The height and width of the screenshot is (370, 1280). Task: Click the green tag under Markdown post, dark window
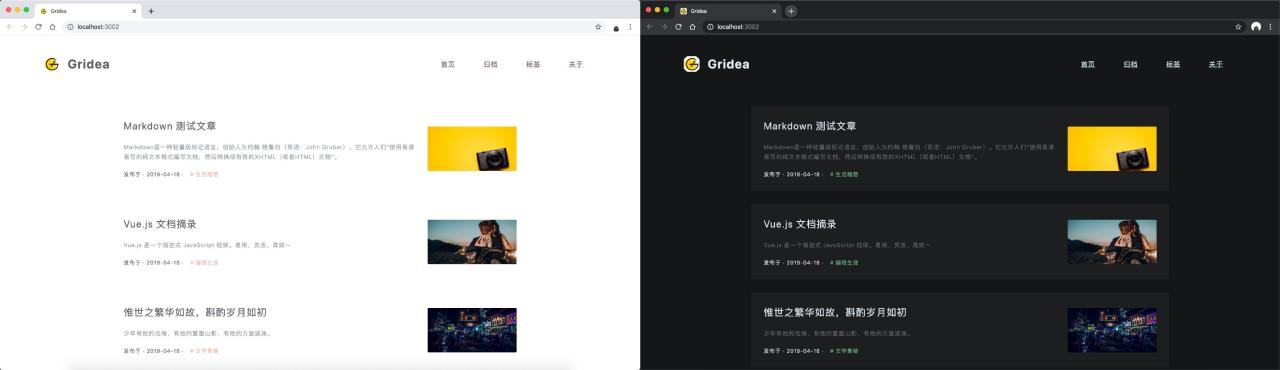point(844,175)
